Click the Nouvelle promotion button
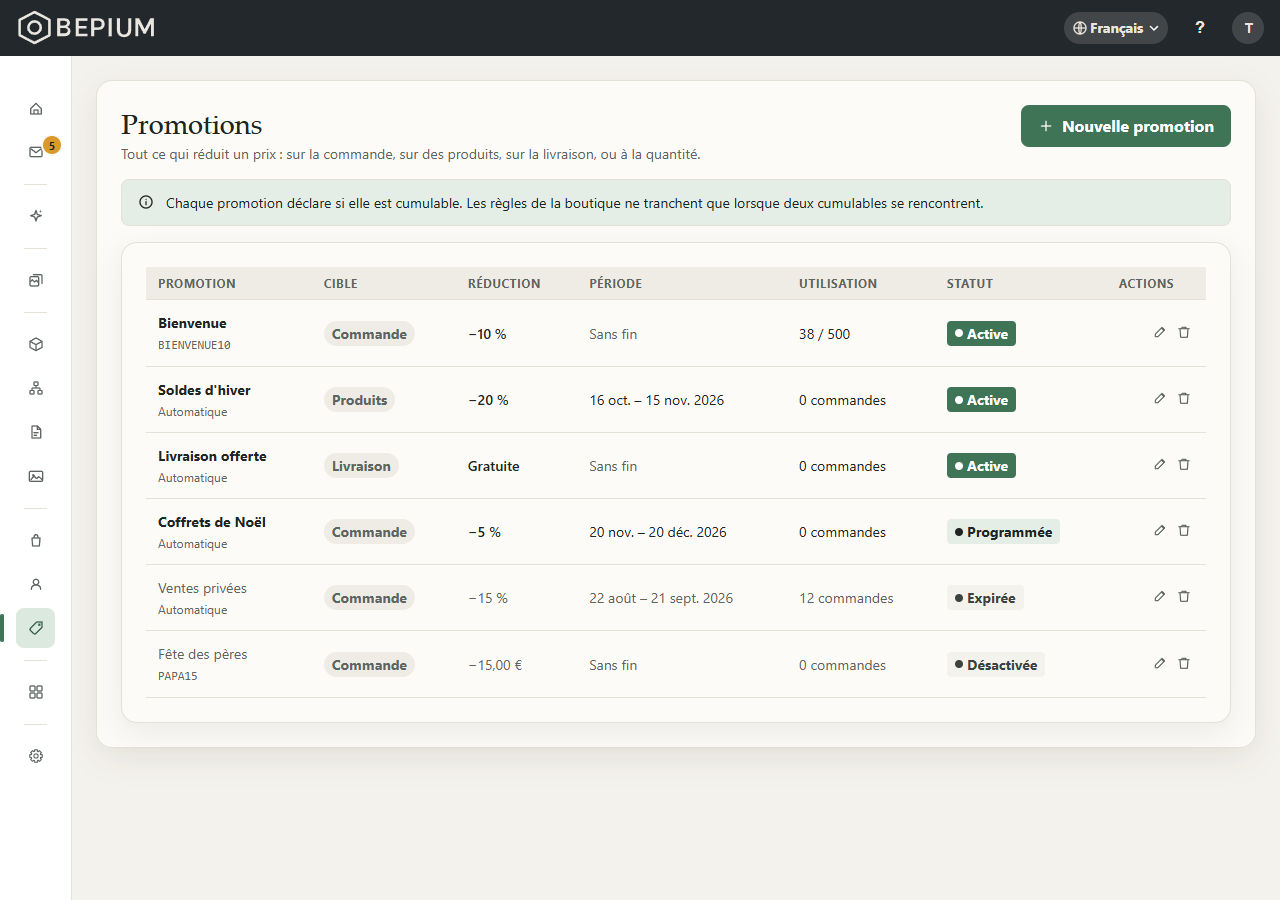 pos(1126,126)
